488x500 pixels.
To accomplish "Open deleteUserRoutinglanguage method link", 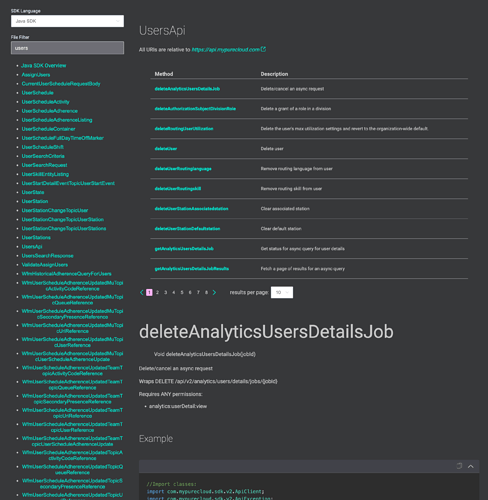I will (183, 169).
